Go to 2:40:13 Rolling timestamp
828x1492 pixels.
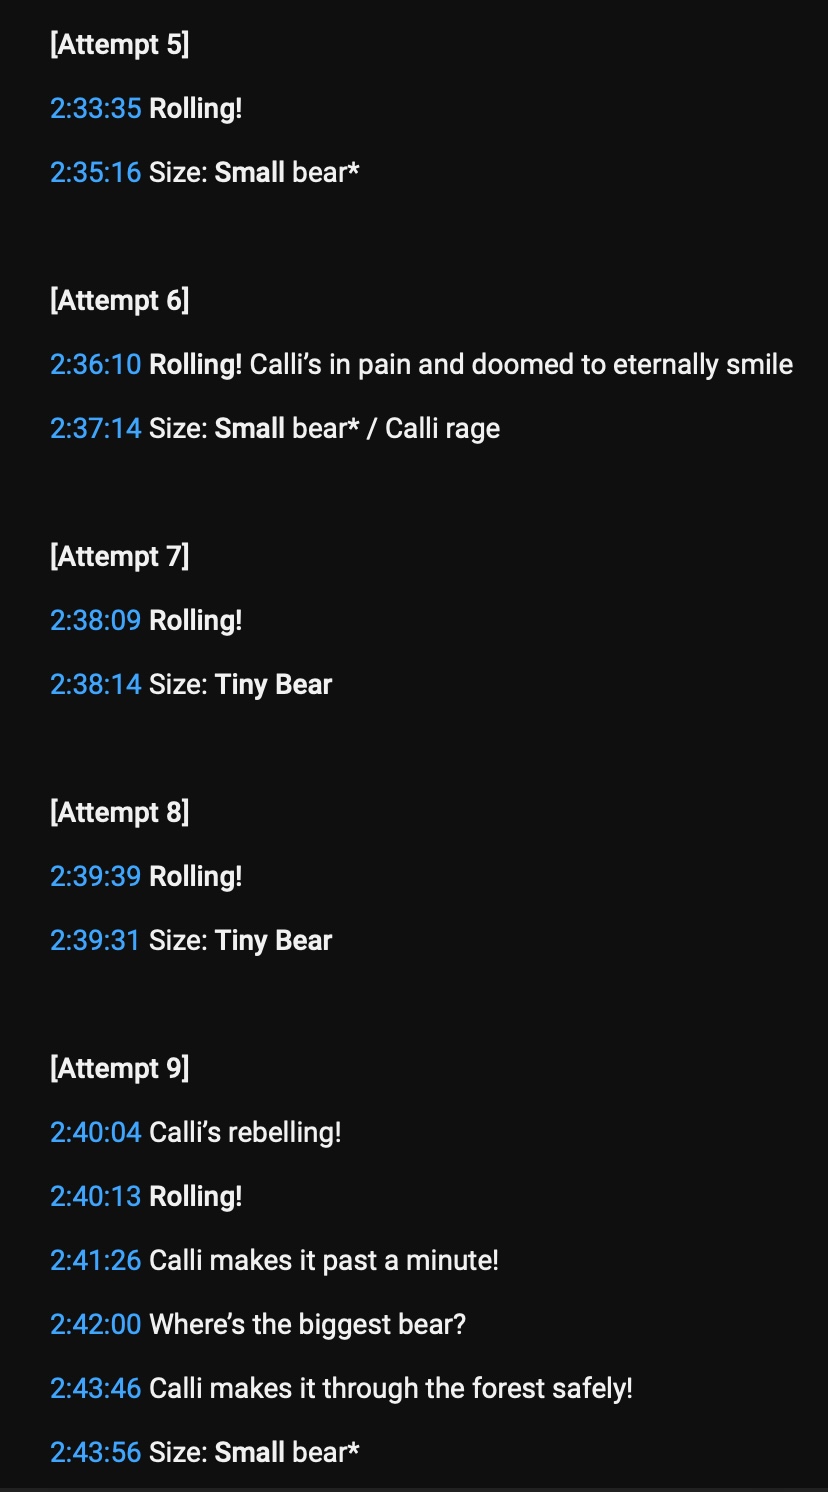96,1196
